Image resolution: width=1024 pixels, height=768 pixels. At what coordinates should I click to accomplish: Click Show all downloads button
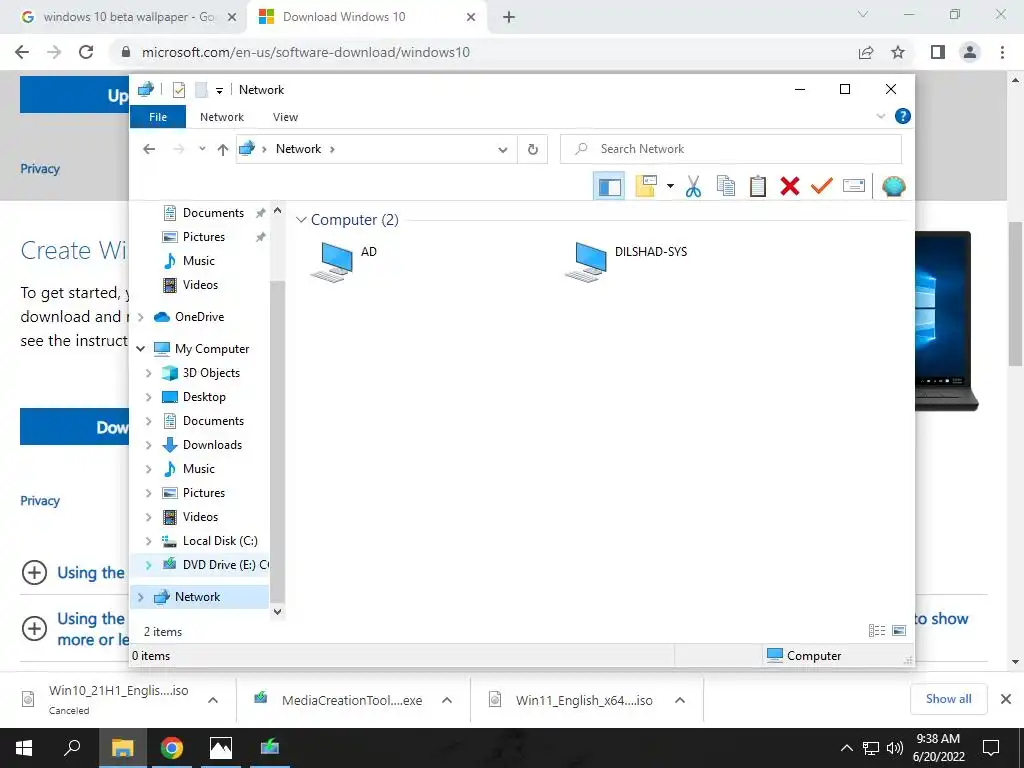click(948, 699)
